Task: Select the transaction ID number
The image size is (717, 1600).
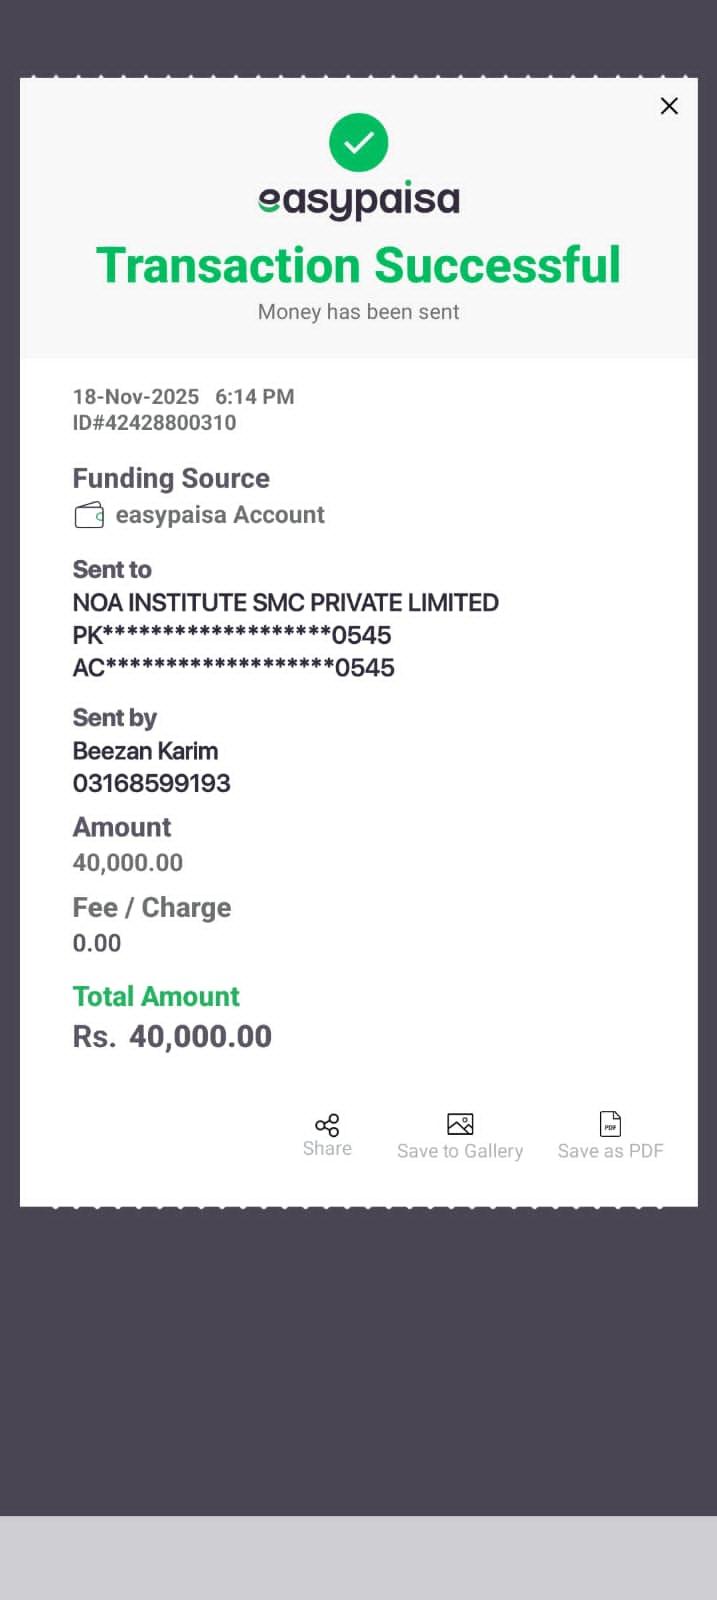Action: (x=154, y=423)
